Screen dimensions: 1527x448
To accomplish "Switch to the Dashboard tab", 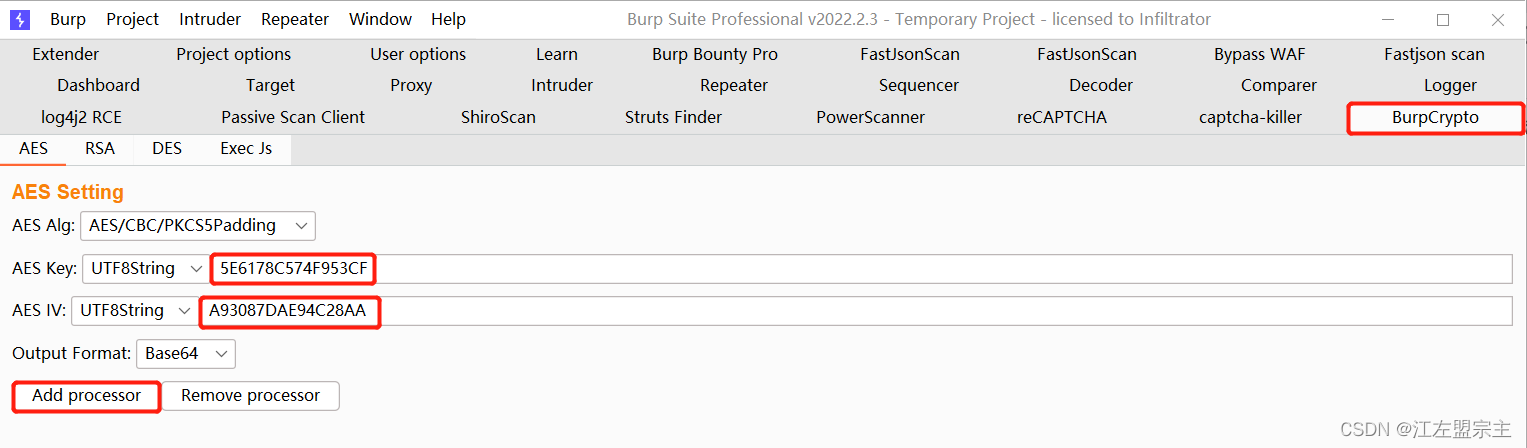I will (98, 86).
